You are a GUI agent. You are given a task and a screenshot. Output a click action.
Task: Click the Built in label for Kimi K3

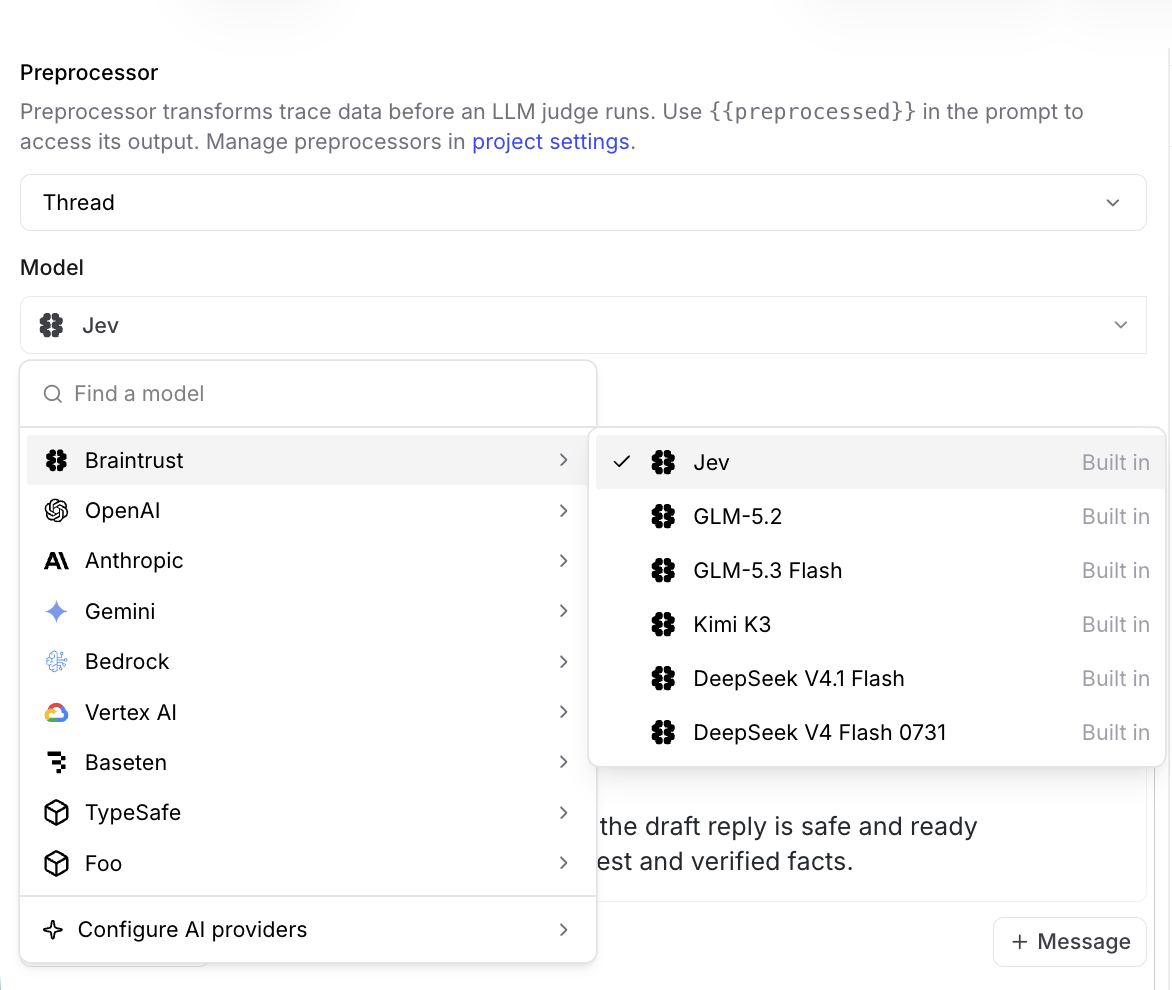coord(1115,624)
